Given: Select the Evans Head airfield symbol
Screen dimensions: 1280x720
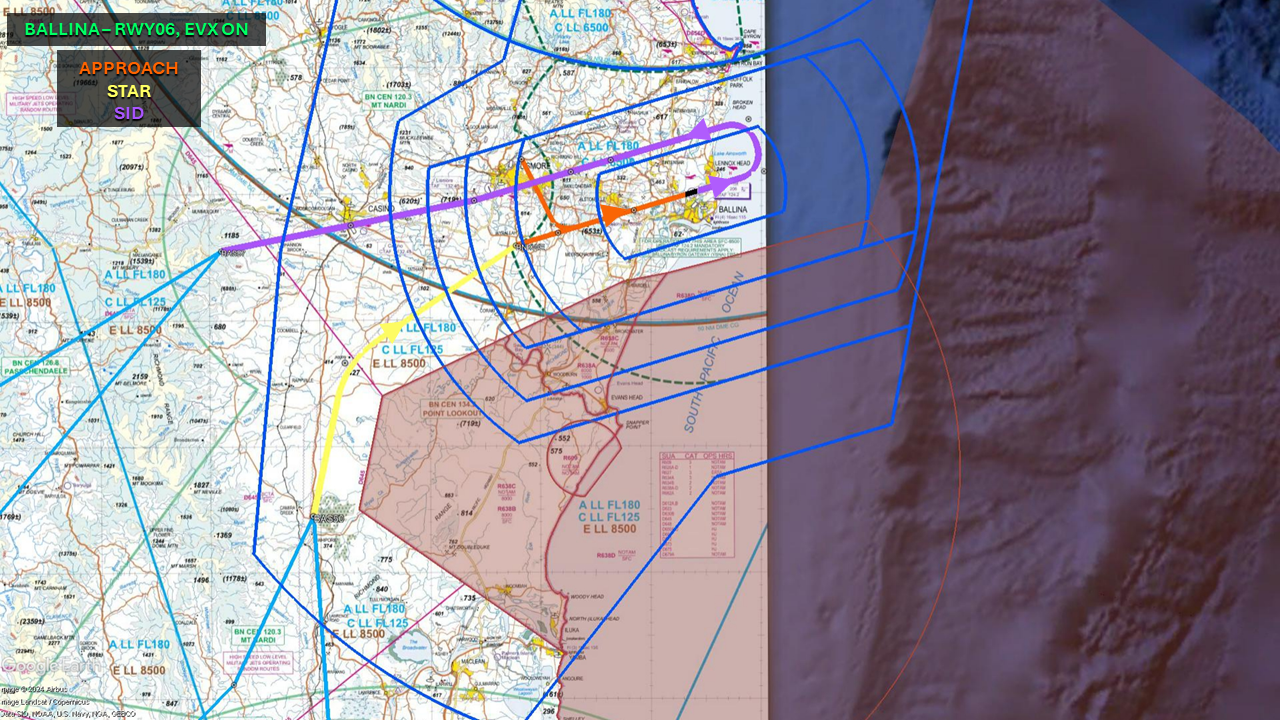Looking at the screenshot, I should pos(599,391).
